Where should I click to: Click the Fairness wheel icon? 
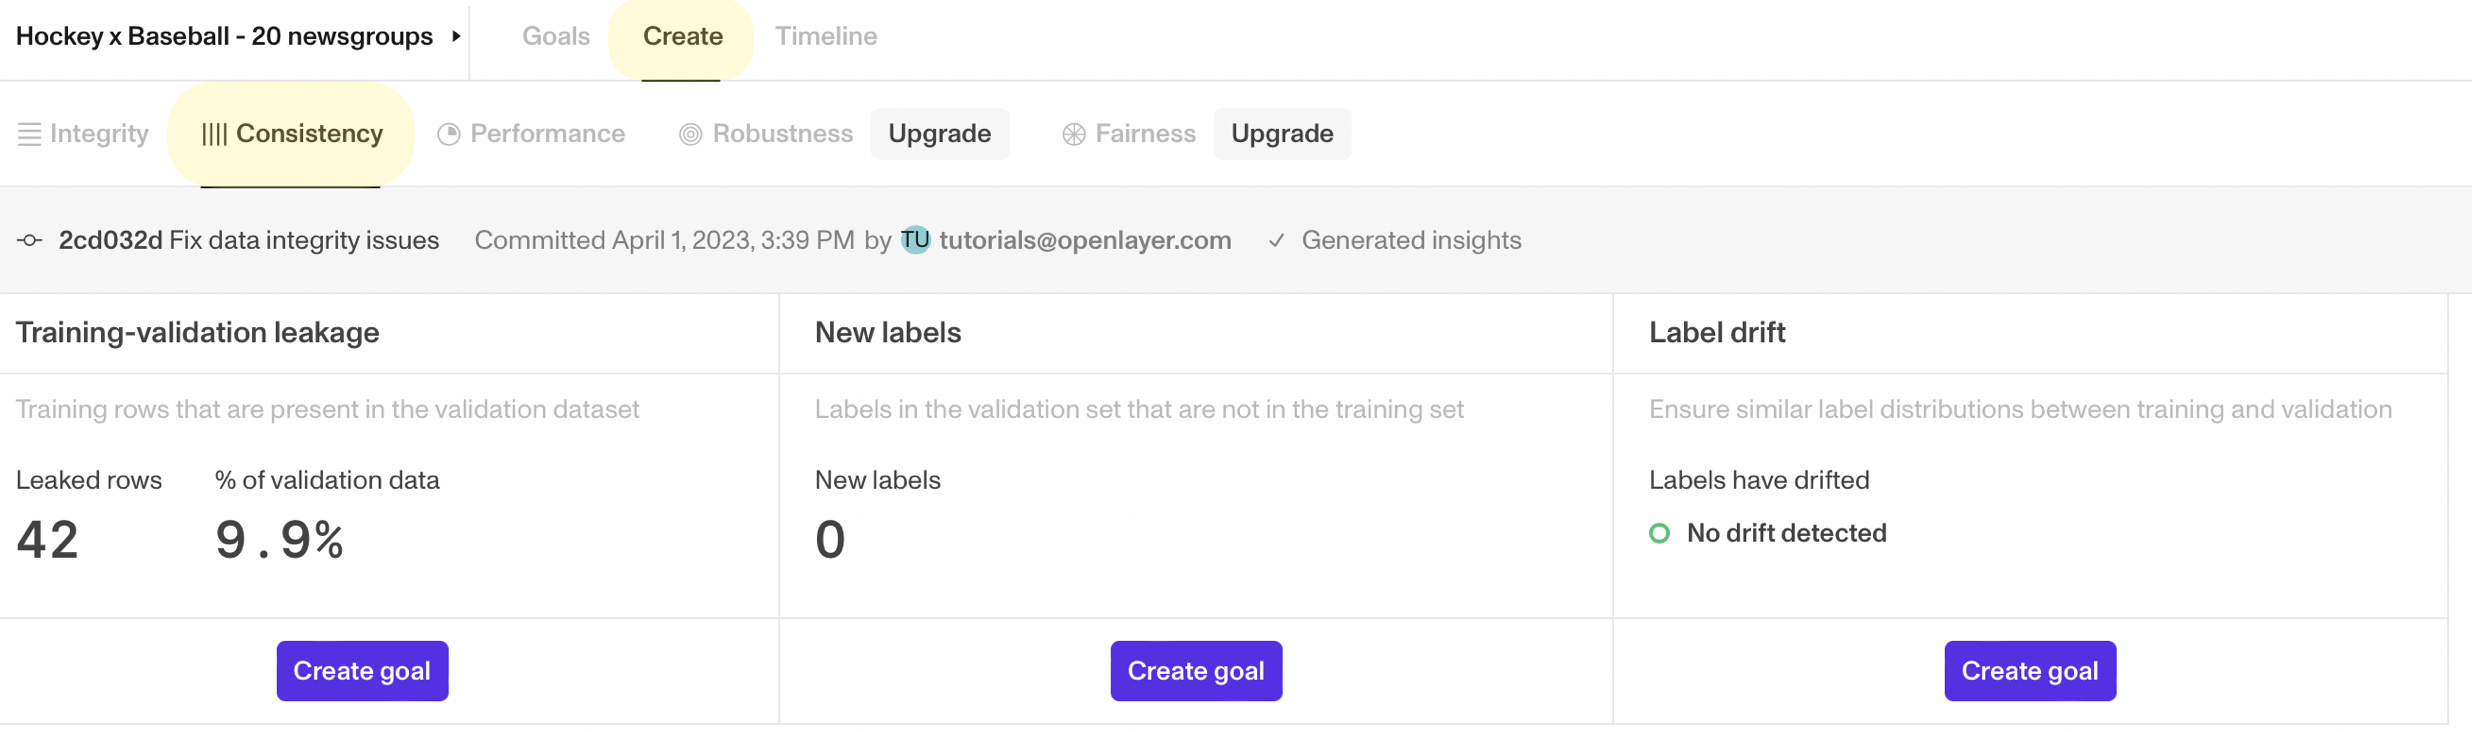coord(1073,134)
